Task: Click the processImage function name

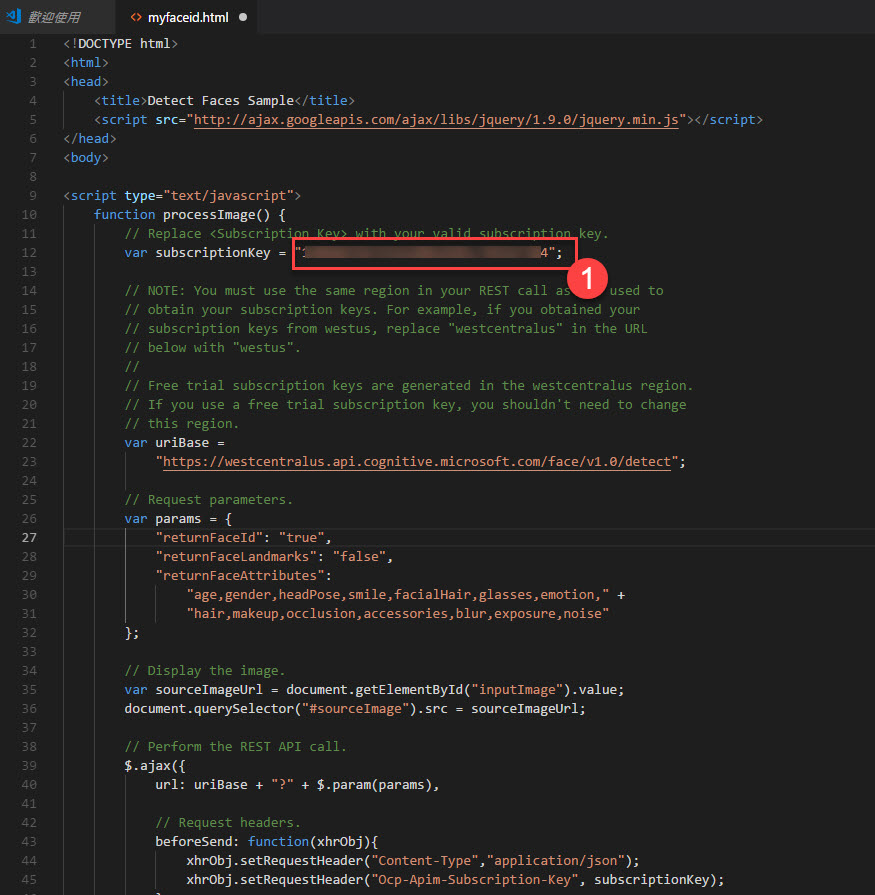Action: 209,215
